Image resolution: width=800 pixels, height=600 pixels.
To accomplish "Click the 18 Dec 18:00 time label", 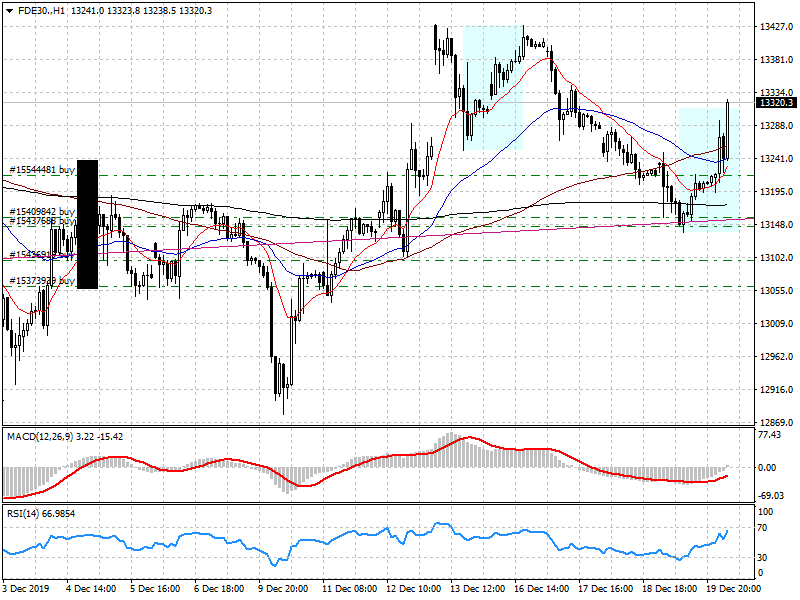I will [669, 589].
